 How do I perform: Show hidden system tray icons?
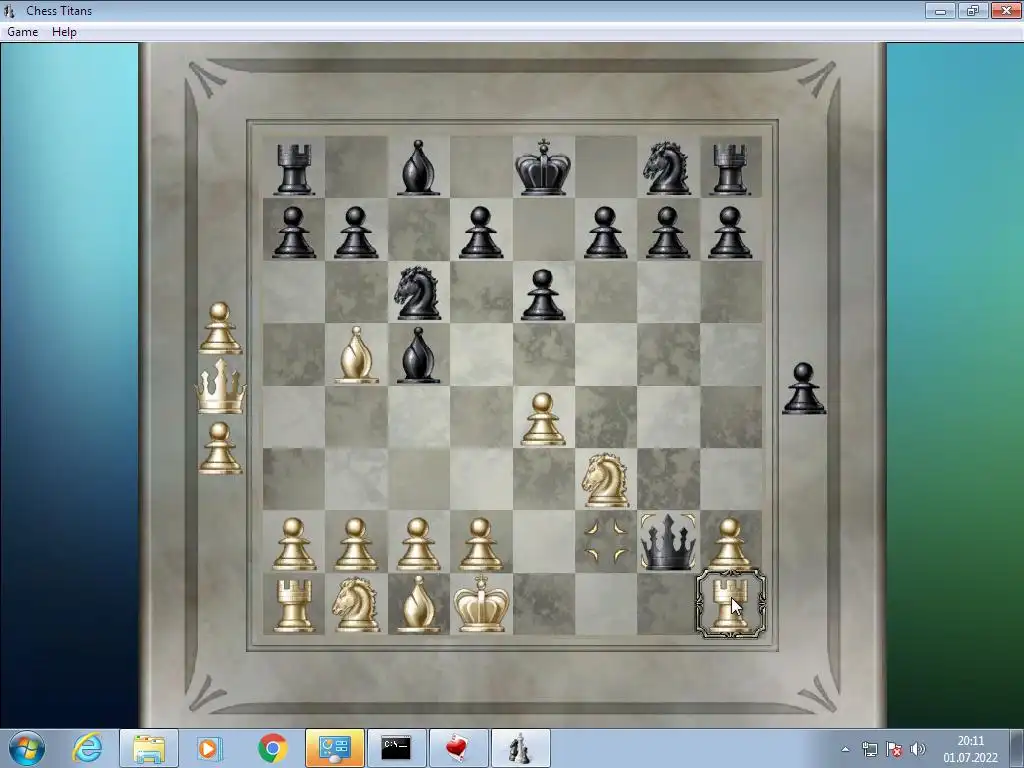[845, 749]
